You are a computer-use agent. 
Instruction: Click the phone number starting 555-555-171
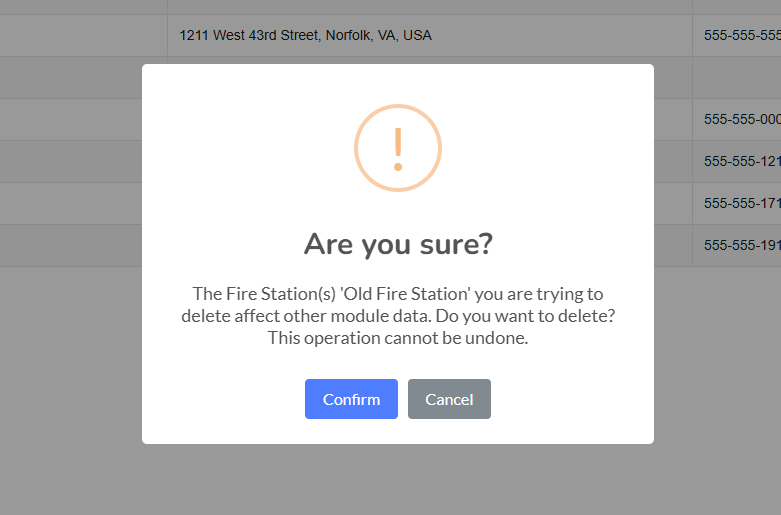(742, 203)
